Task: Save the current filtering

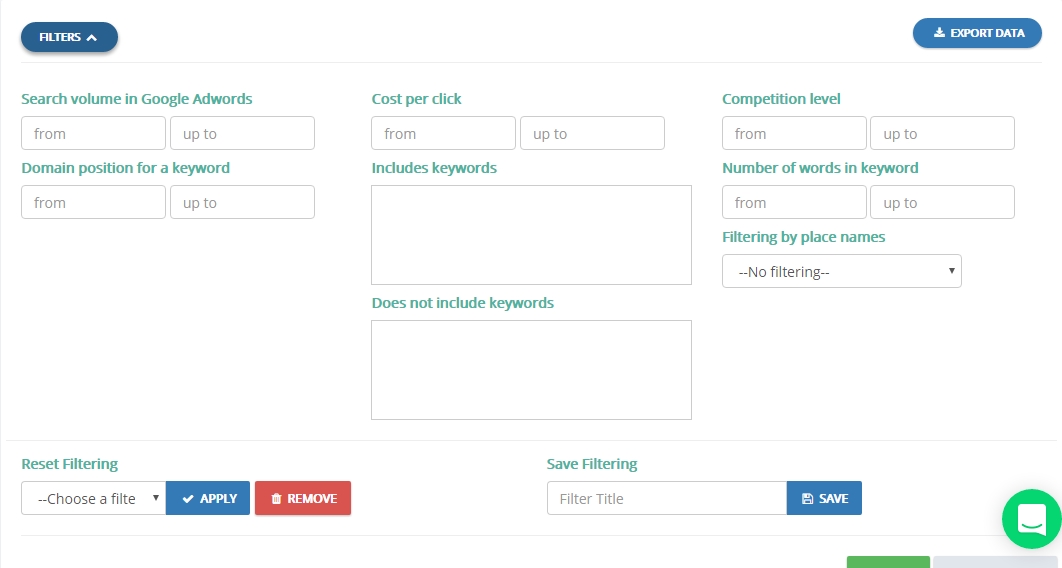Action: (824, 498)
